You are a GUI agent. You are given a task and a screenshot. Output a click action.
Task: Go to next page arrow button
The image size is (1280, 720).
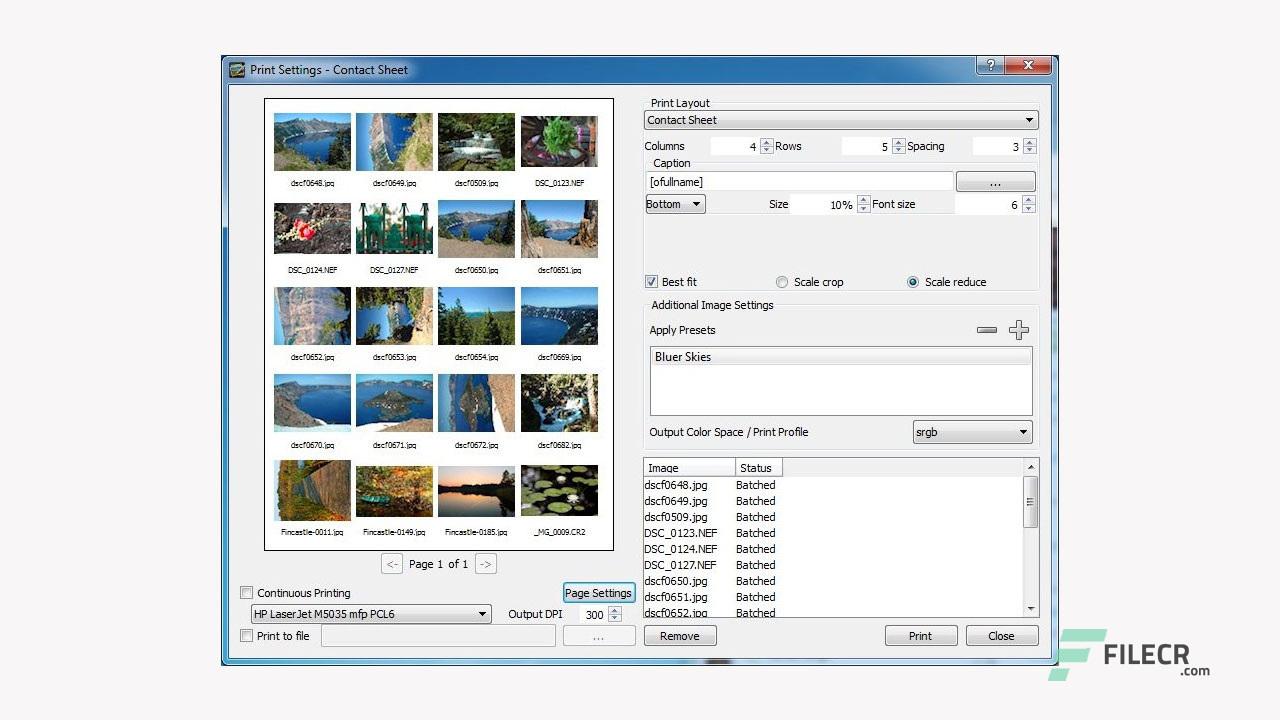tap(486, 564)
